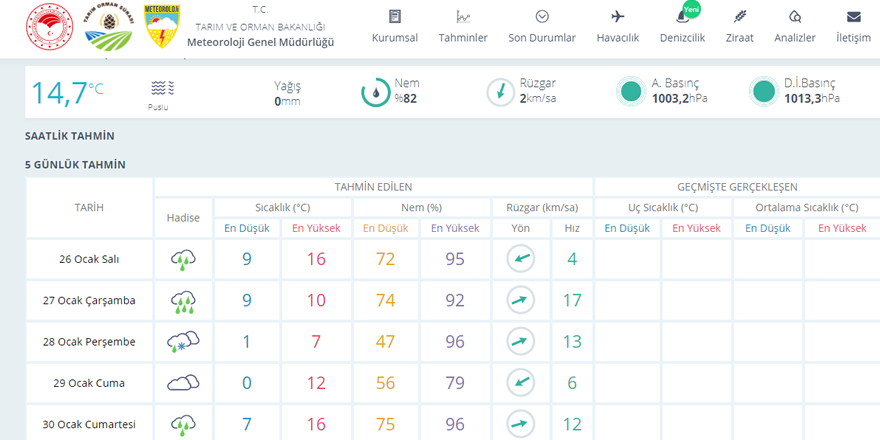
Task: Click the red Turkish ministry emblem logo
Action: click(50, 26)
